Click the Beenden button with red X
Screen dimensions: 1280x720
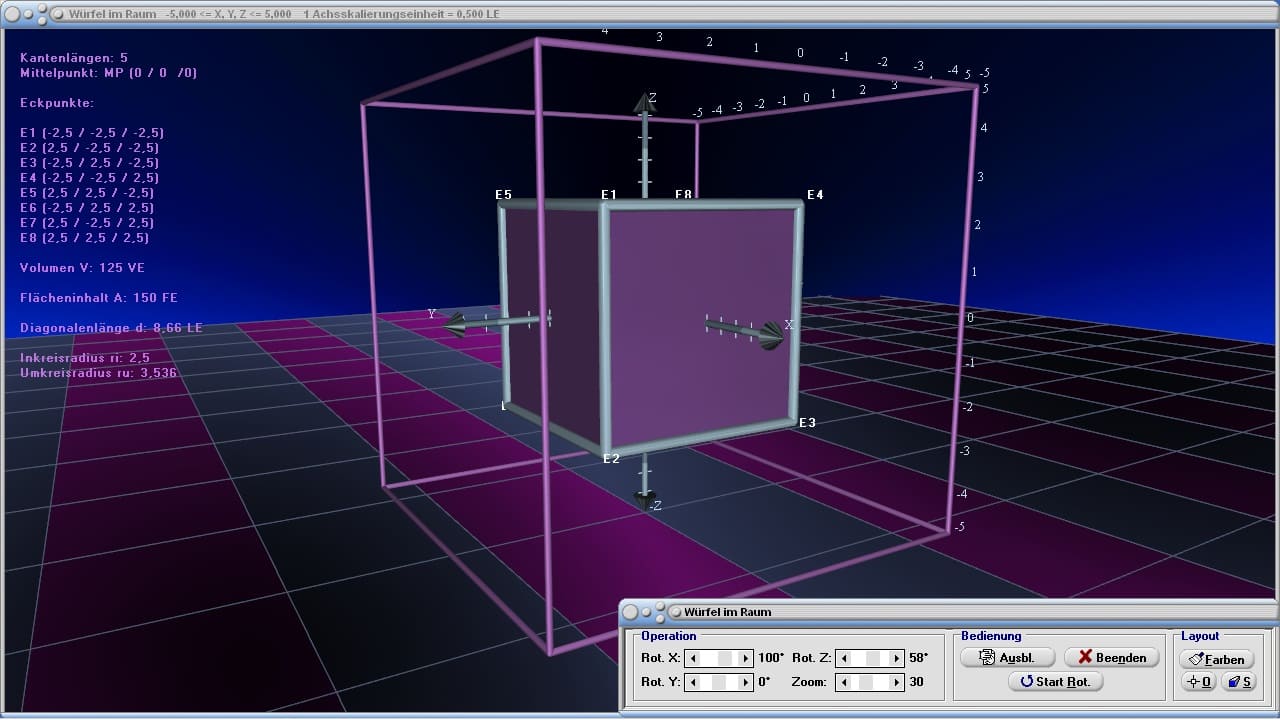(x=1111, y=657)
